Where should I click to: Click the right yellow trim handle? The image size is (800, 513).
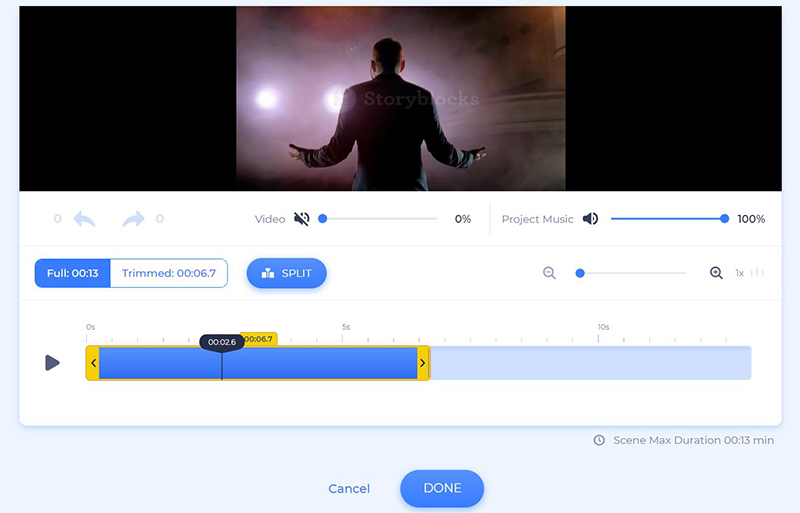(x=423, y=363)
